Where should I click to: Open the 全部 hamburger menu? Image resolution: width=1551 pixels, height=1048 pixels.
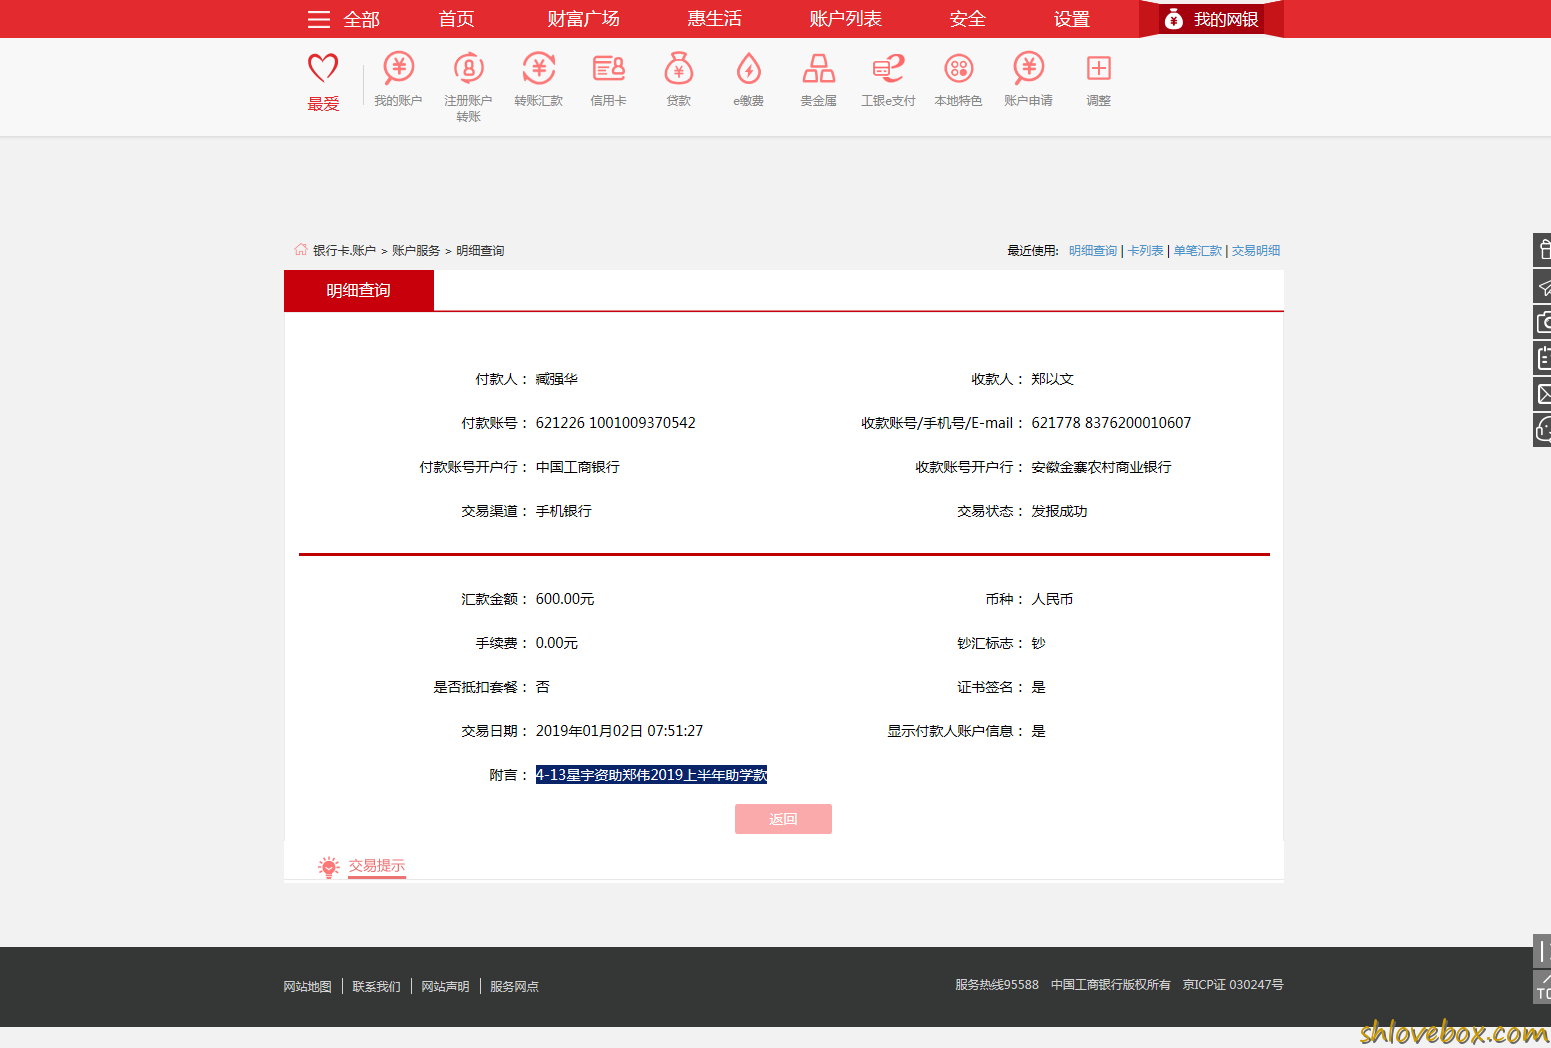tap(343, 19)
